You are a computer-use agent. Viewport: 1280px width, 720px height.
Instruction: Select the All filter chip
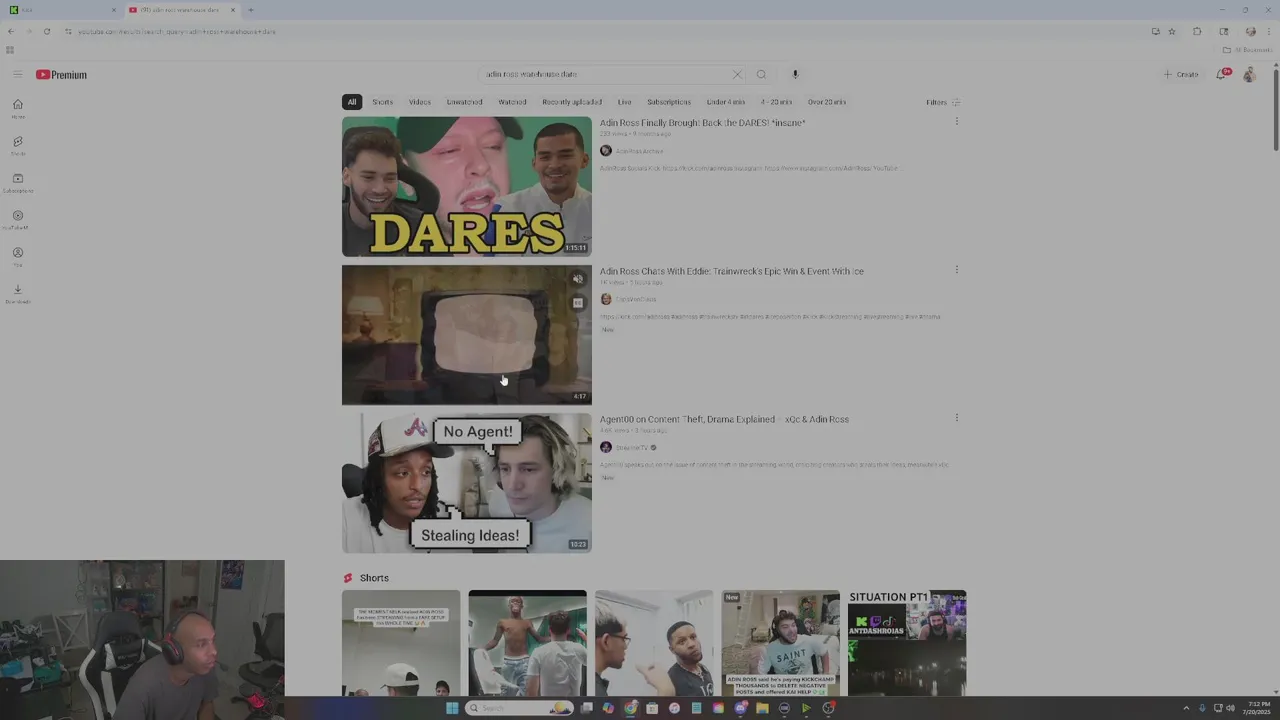pos(351,102)
